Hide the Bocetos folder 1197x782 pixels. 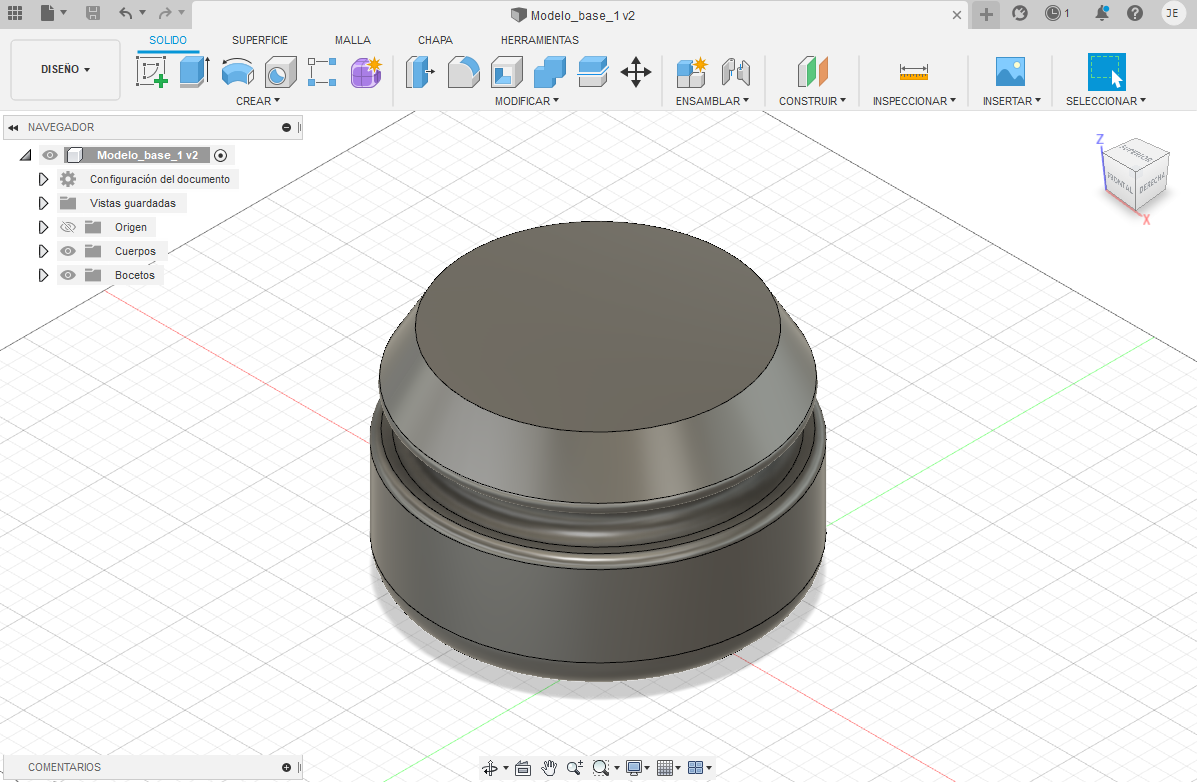pyautogui.click(x=68, y=275)
